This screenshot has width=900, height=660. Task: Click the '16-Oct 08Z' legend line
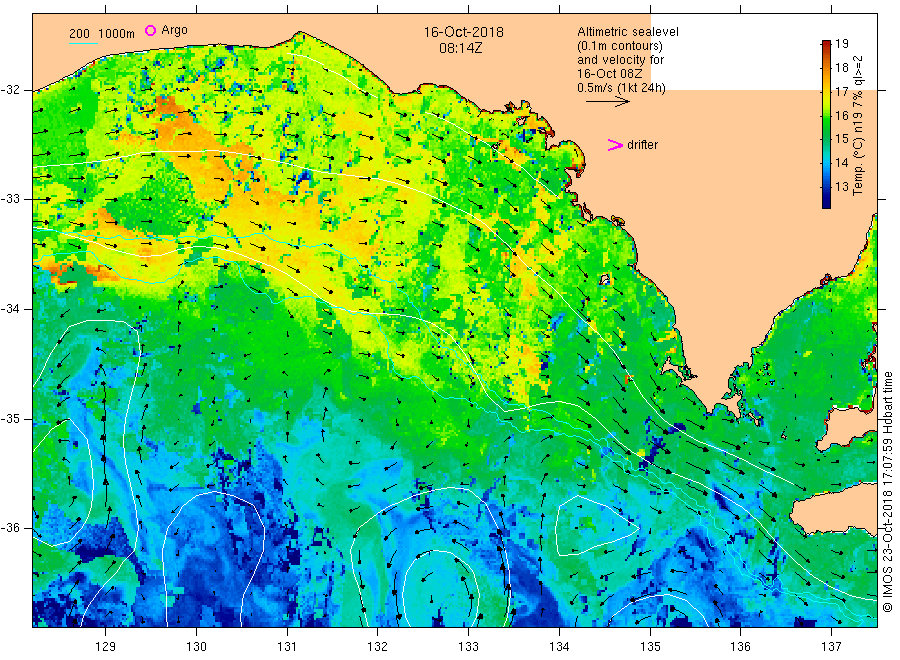click(610, 74)
